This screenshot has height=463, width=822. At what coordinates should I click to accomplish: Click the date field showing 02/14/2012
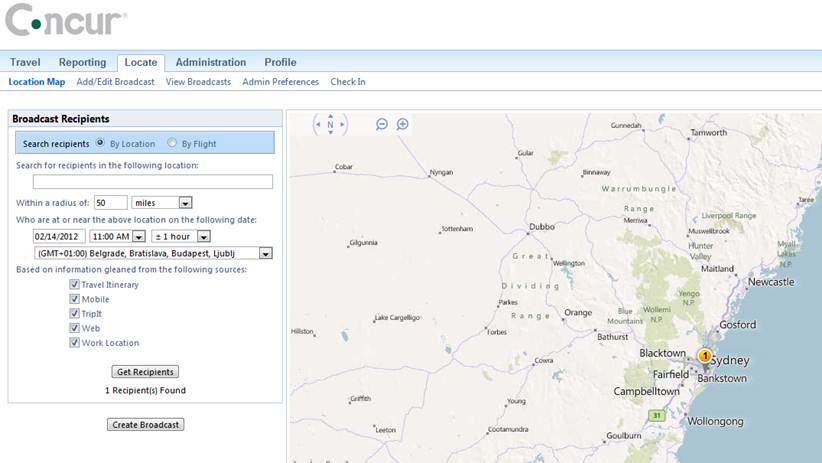pyautogui.click(x=59, y=236)
